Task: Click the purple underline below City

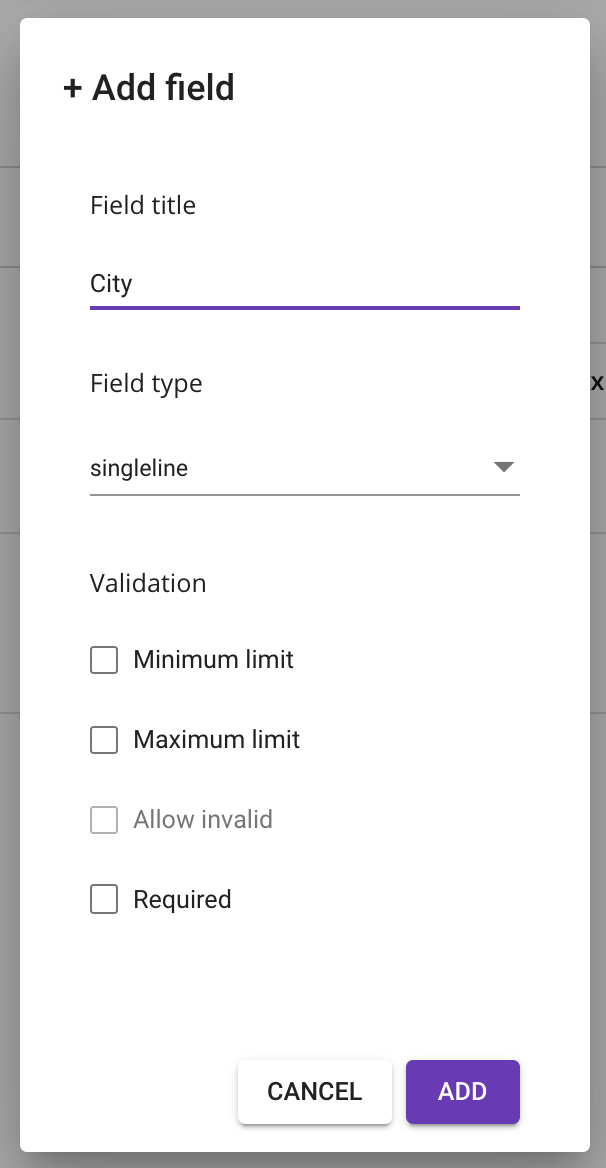Action: [x=304, y=308]
